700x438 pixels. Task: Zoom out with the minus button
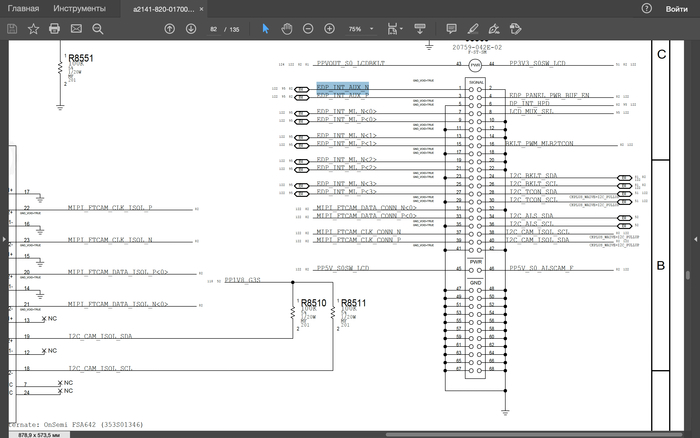tap(307, 28)
